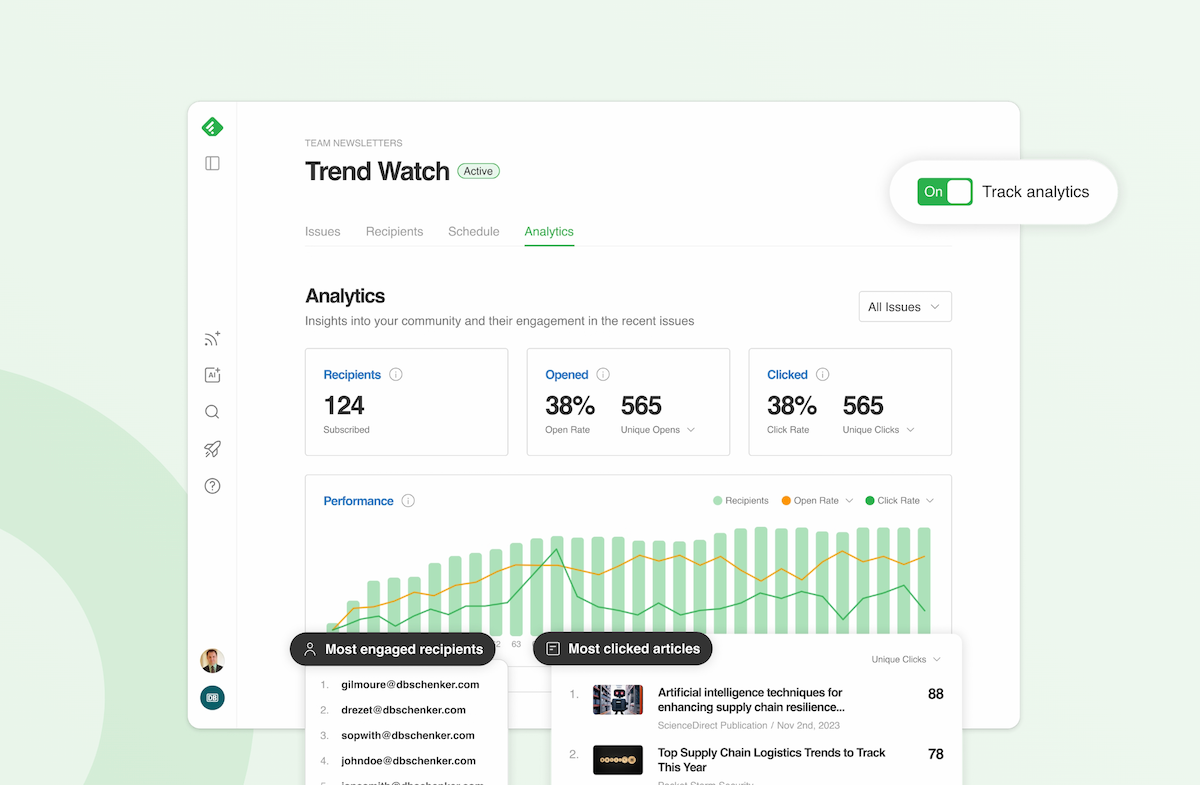This screenshot has height=785, width=1200.
Task: Open the Click Rate legend dropdown
Action: tap(899, 501)
